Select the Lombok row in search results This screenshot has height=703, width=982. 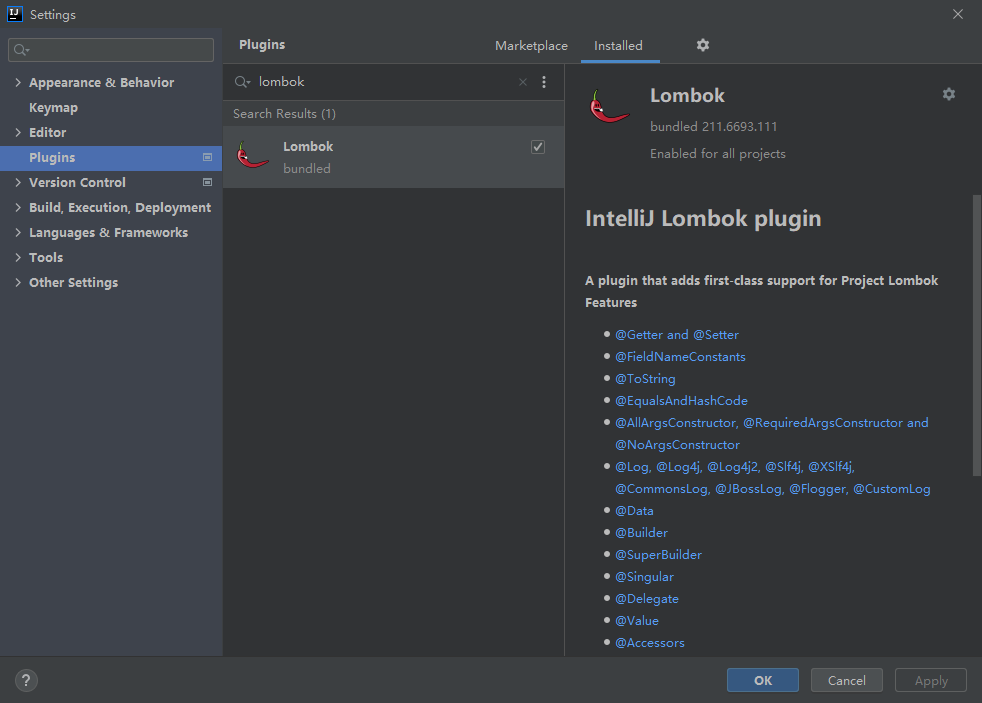coord(393,157)
